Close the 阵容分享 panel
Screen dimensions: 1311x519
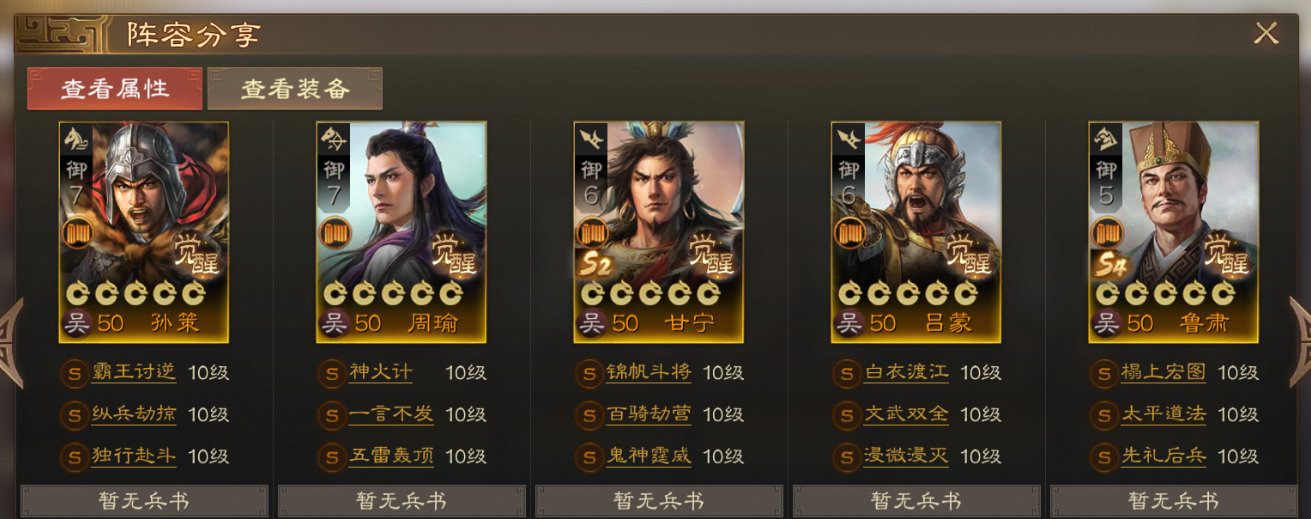pos(1266,33)
